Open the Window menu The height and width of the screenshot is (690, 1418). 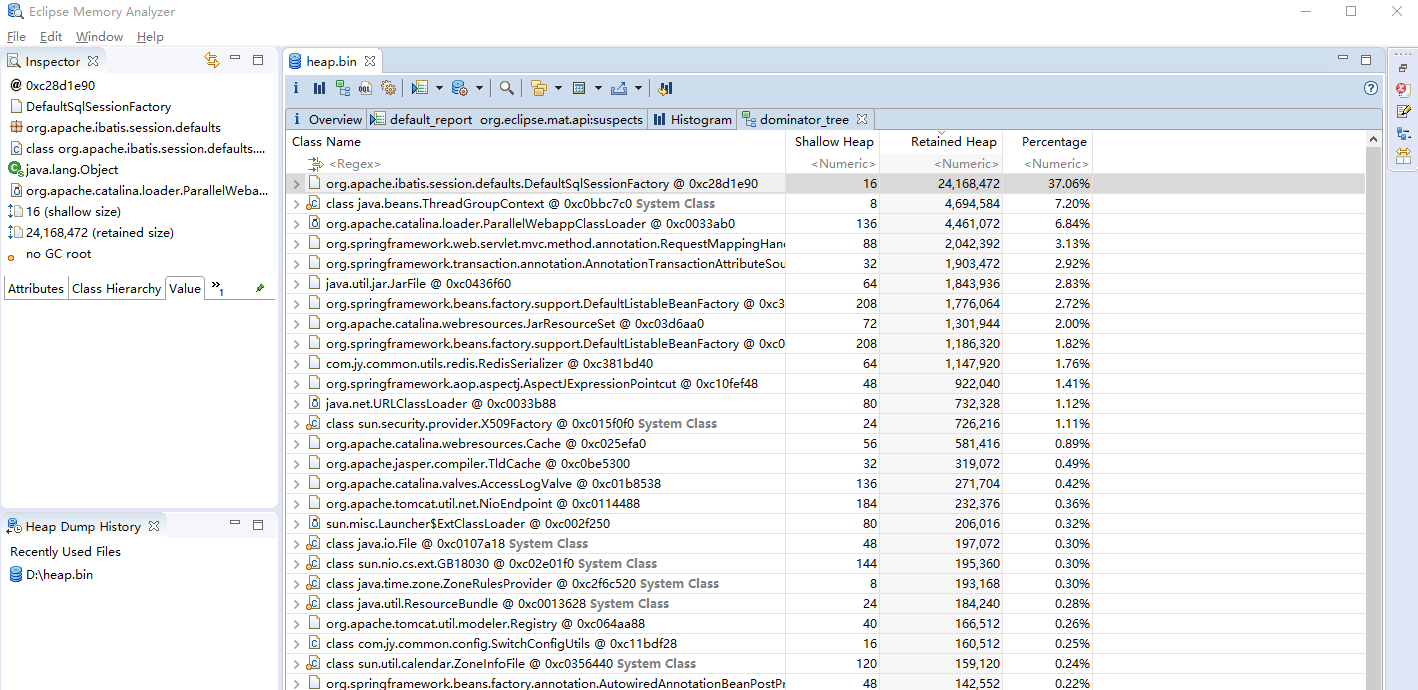click(x=99, y=37)
